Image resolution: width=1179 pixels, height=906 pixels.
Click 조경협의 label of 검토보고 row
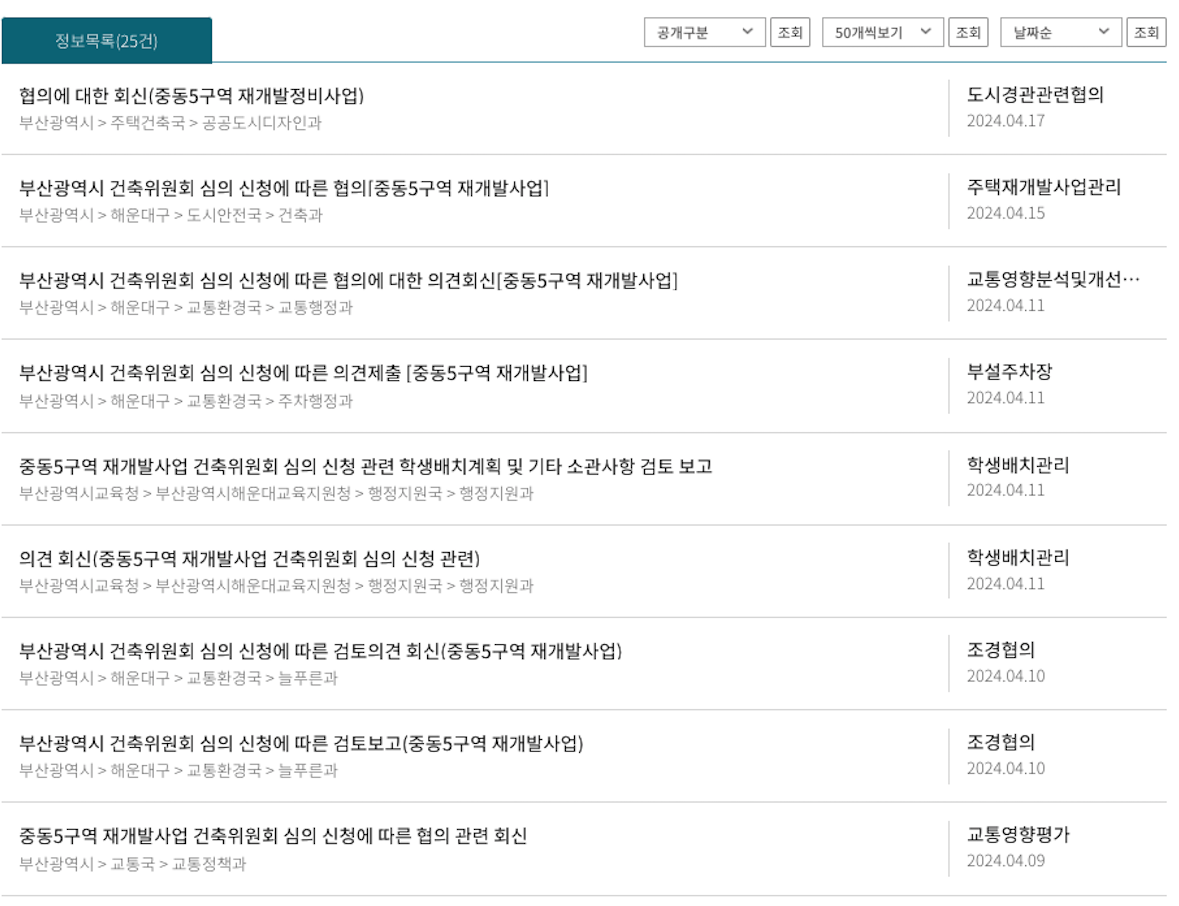(1001, 742)
